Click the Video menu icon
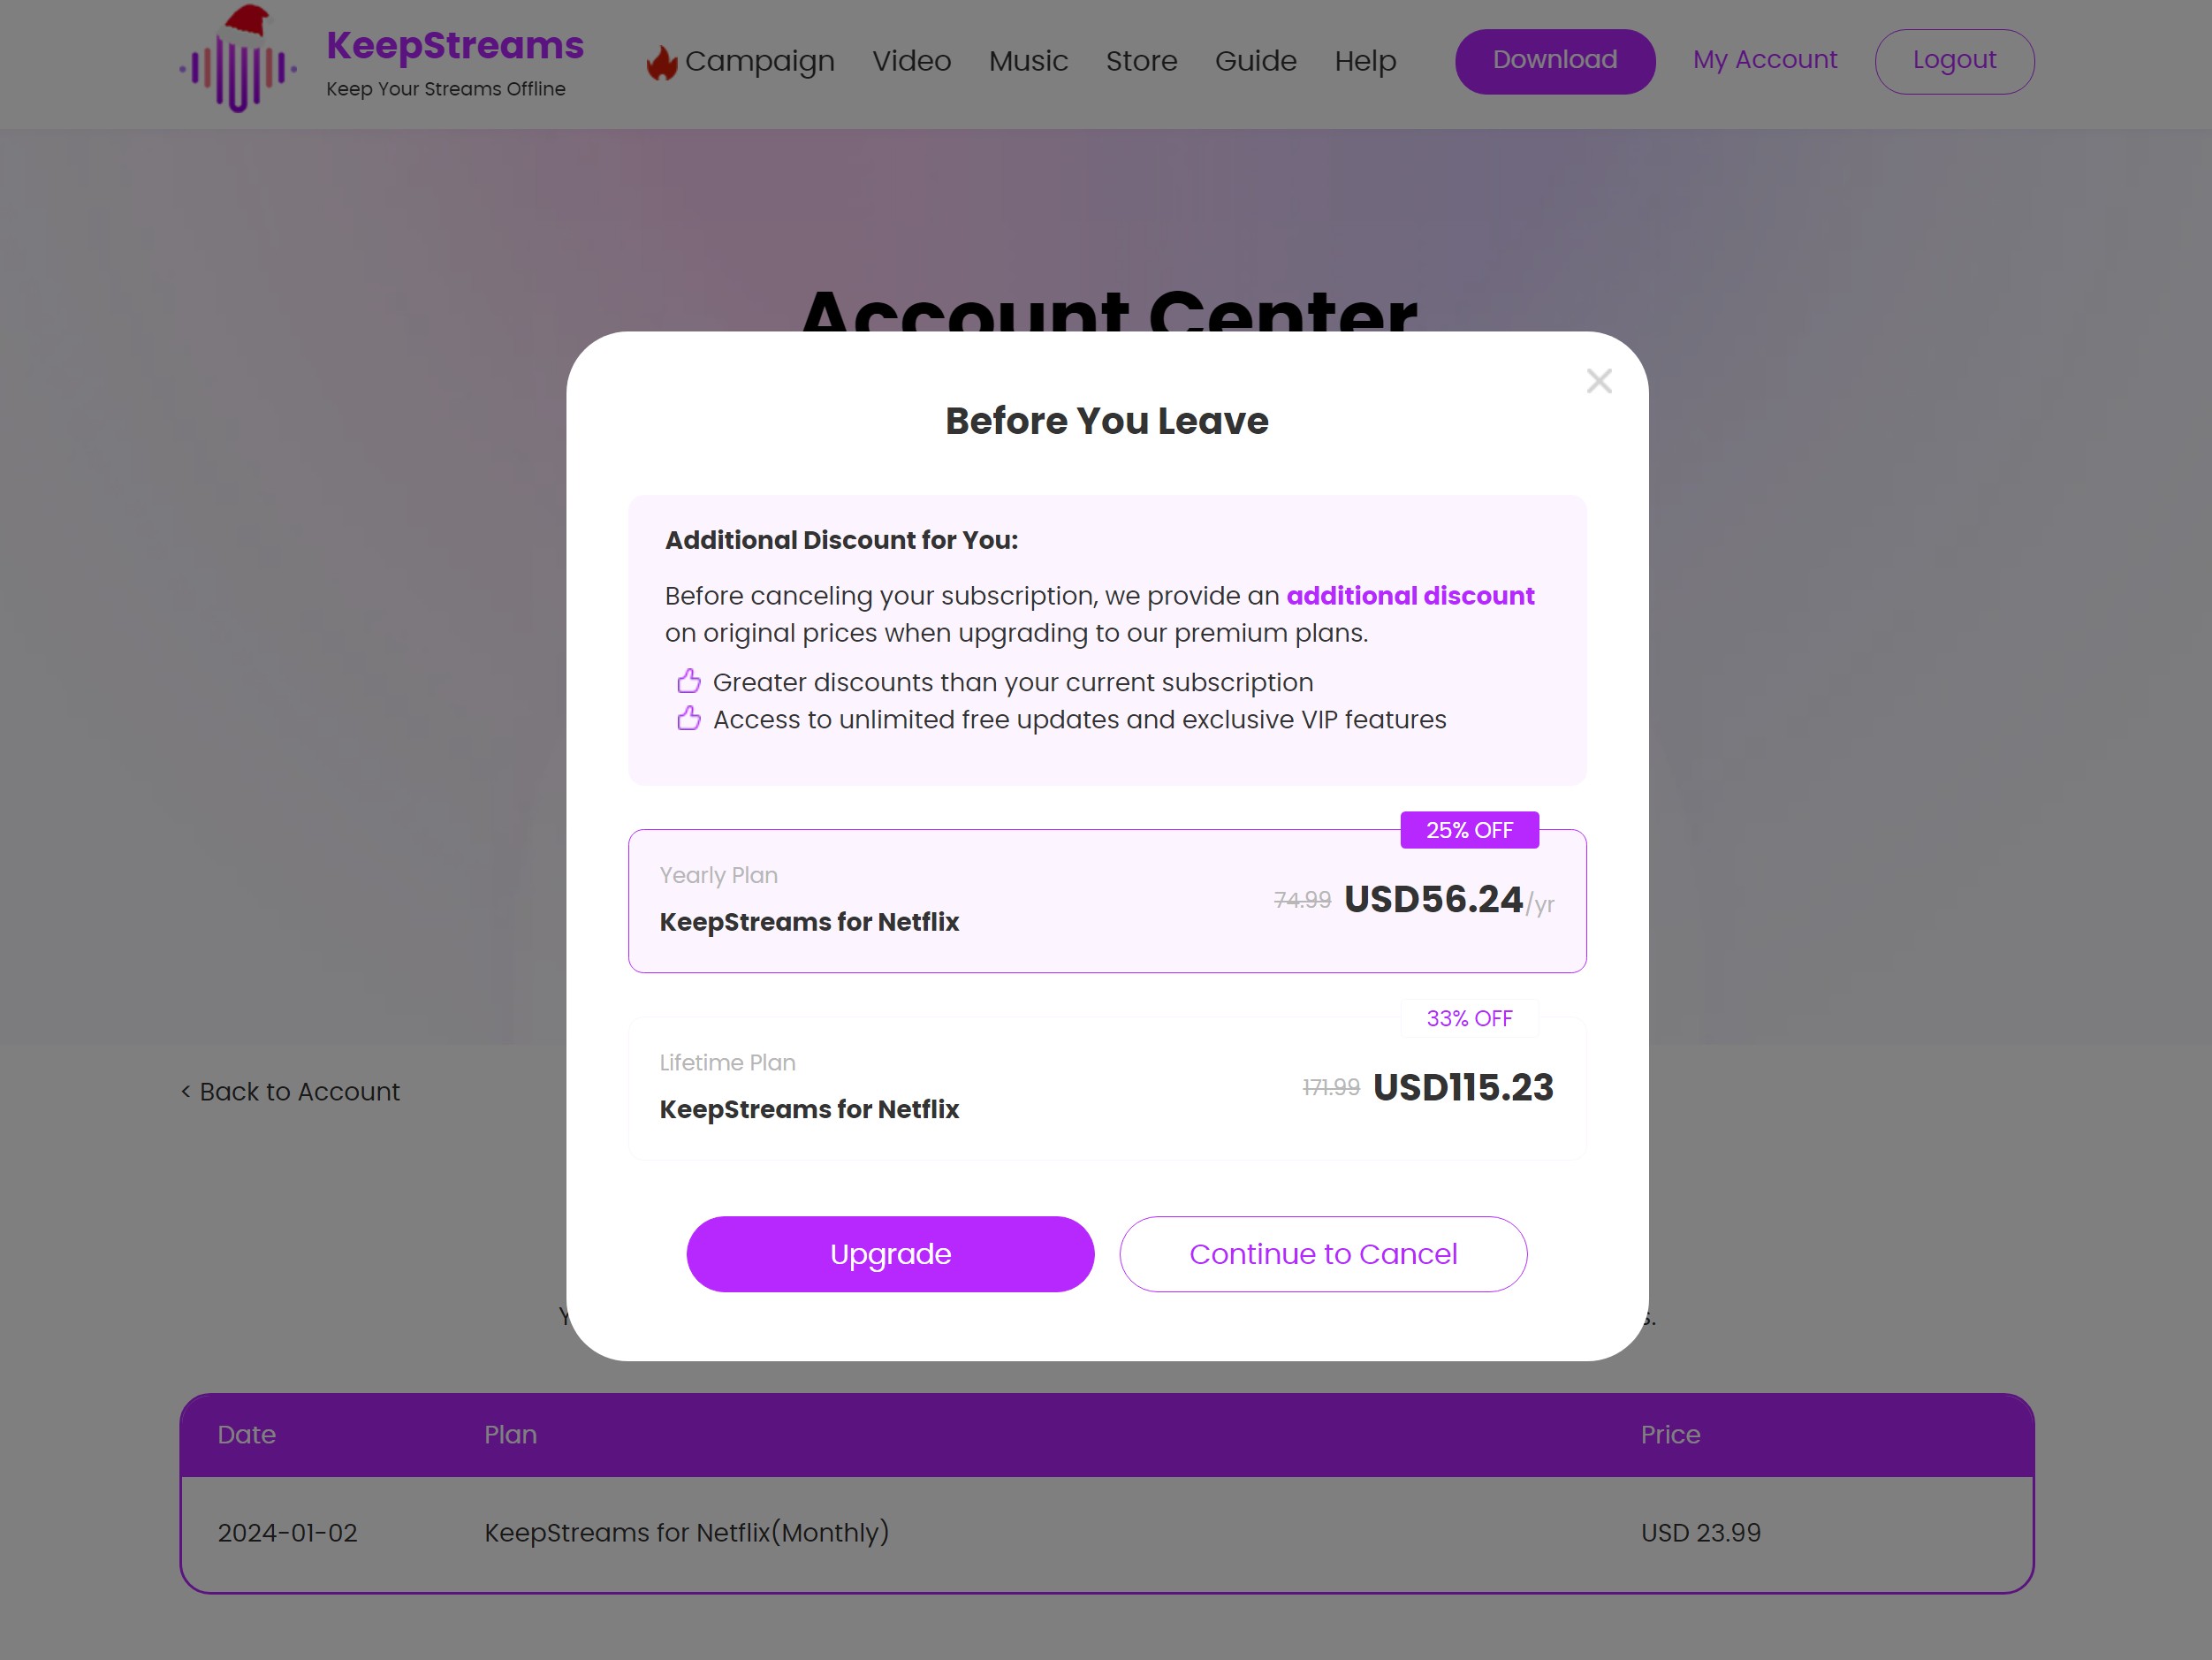 coord(912,61)
